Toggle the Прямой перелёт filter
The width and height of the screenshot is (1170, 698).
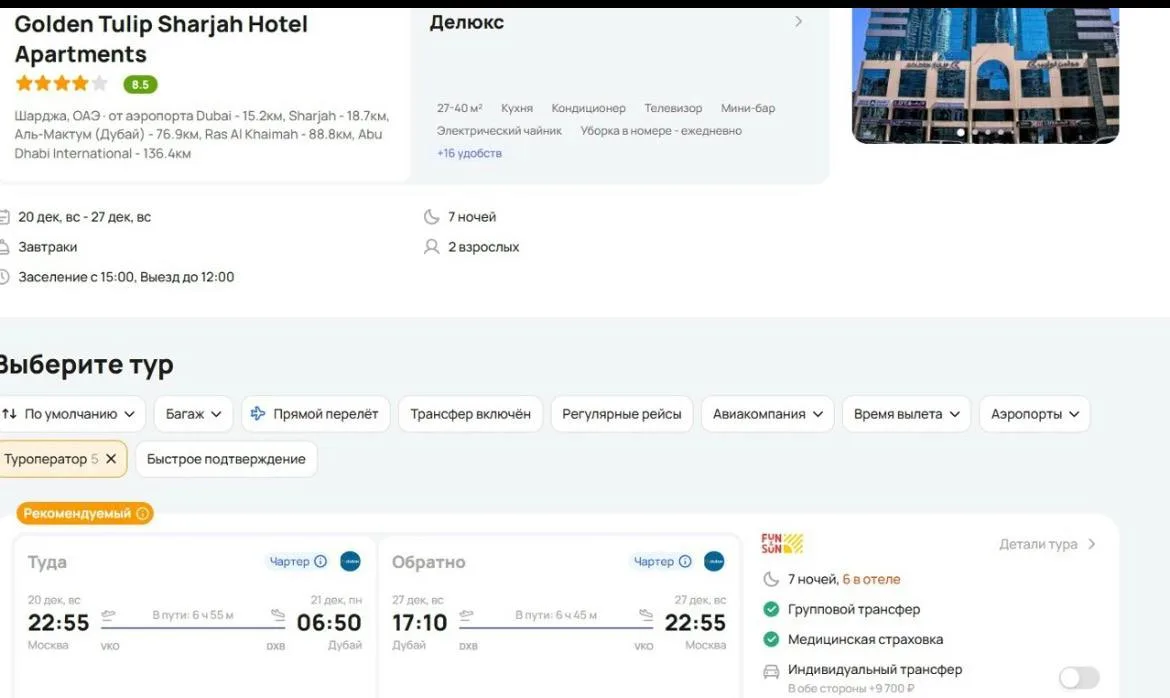[x=316, y=414]
